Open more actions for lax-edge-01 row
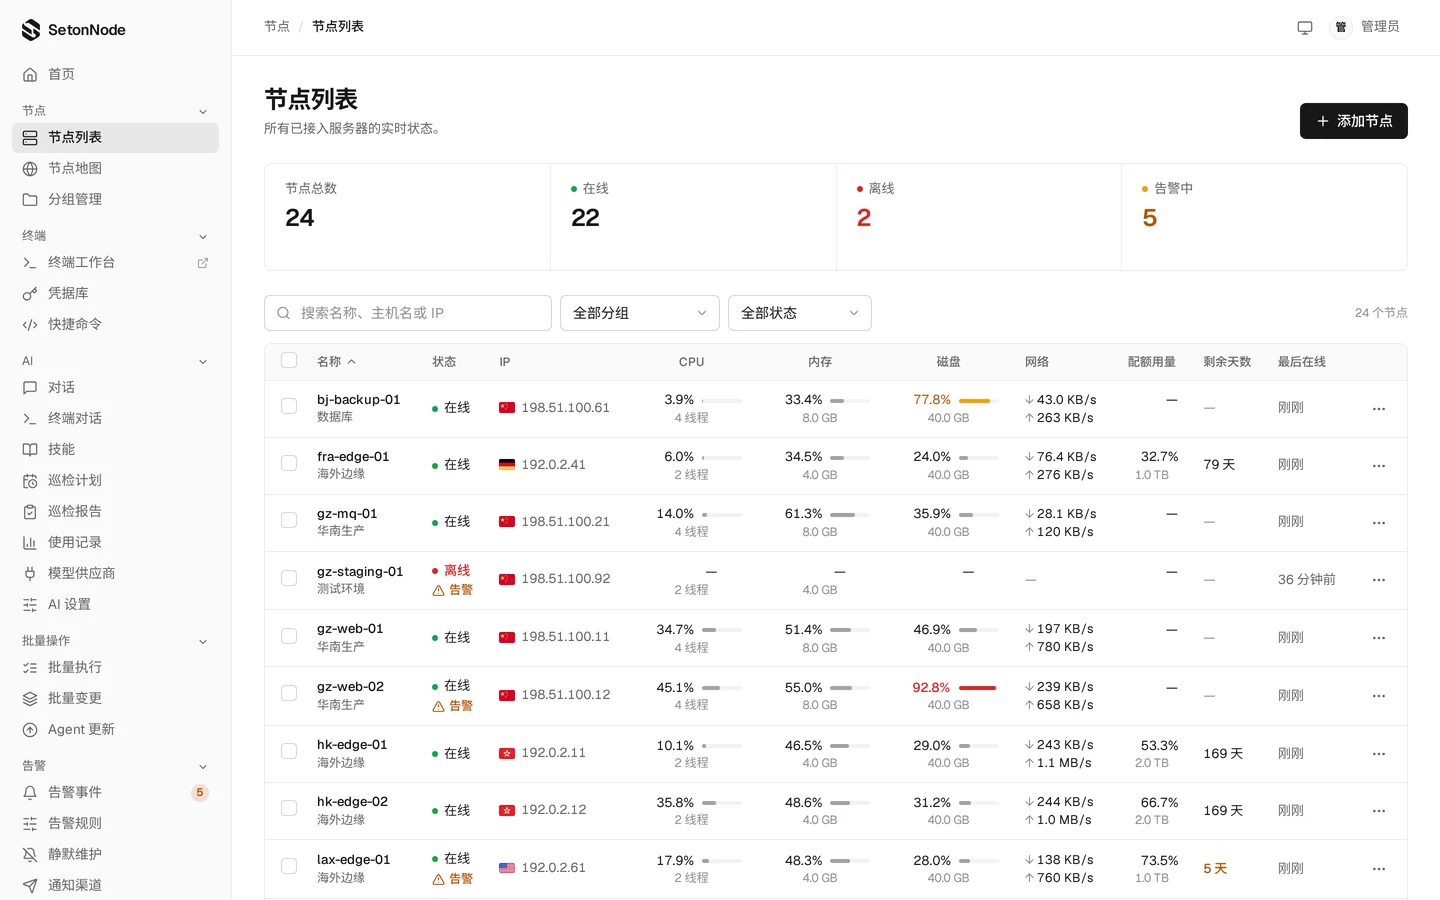This screenshot has width=1440, height=900. click(1379, 869)
